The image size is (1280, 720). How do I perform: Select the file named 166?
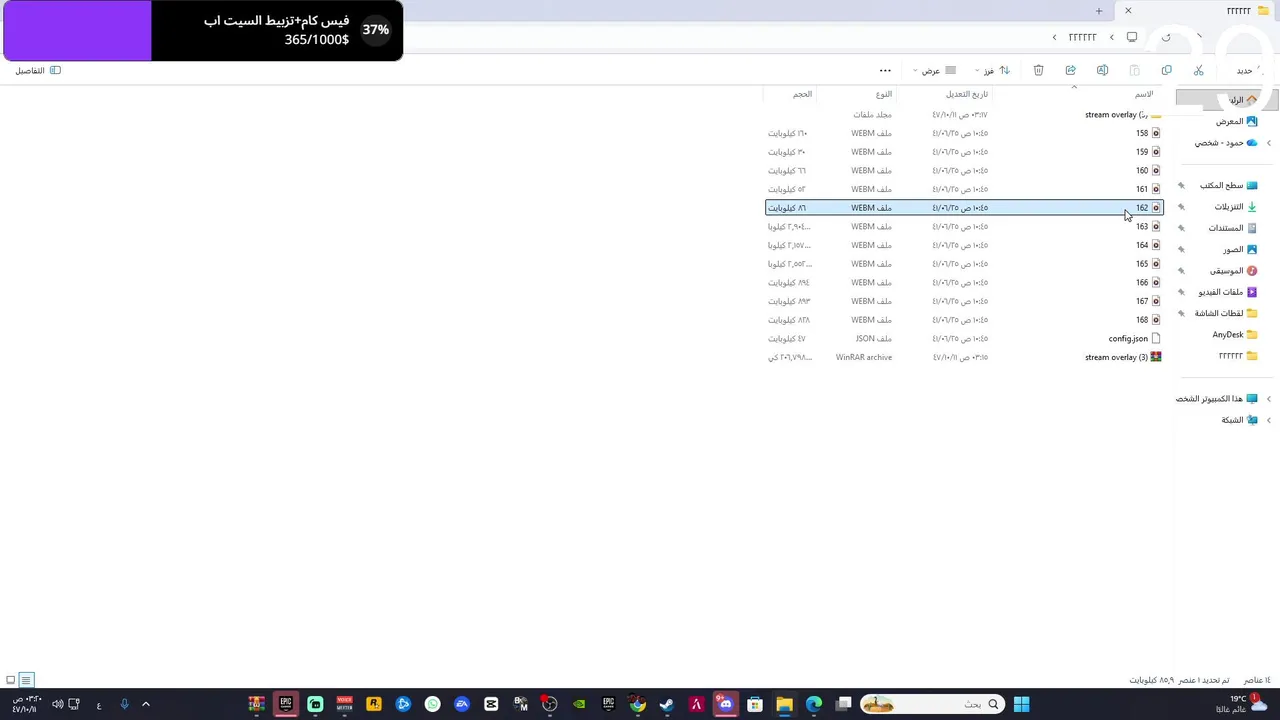(964, 282)
